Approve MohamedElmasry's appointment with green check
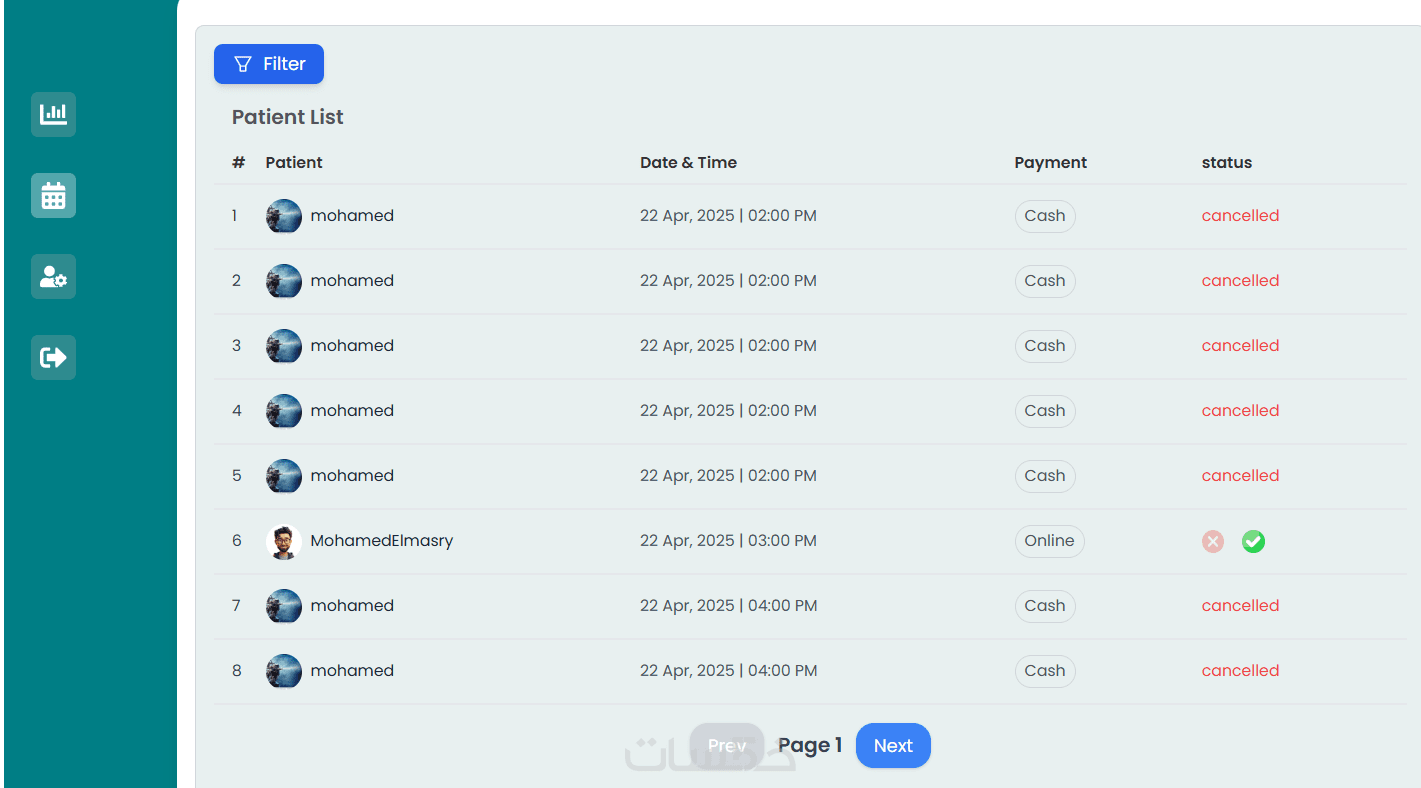This screenshot has height=788, width=1421. point(1253,542)
